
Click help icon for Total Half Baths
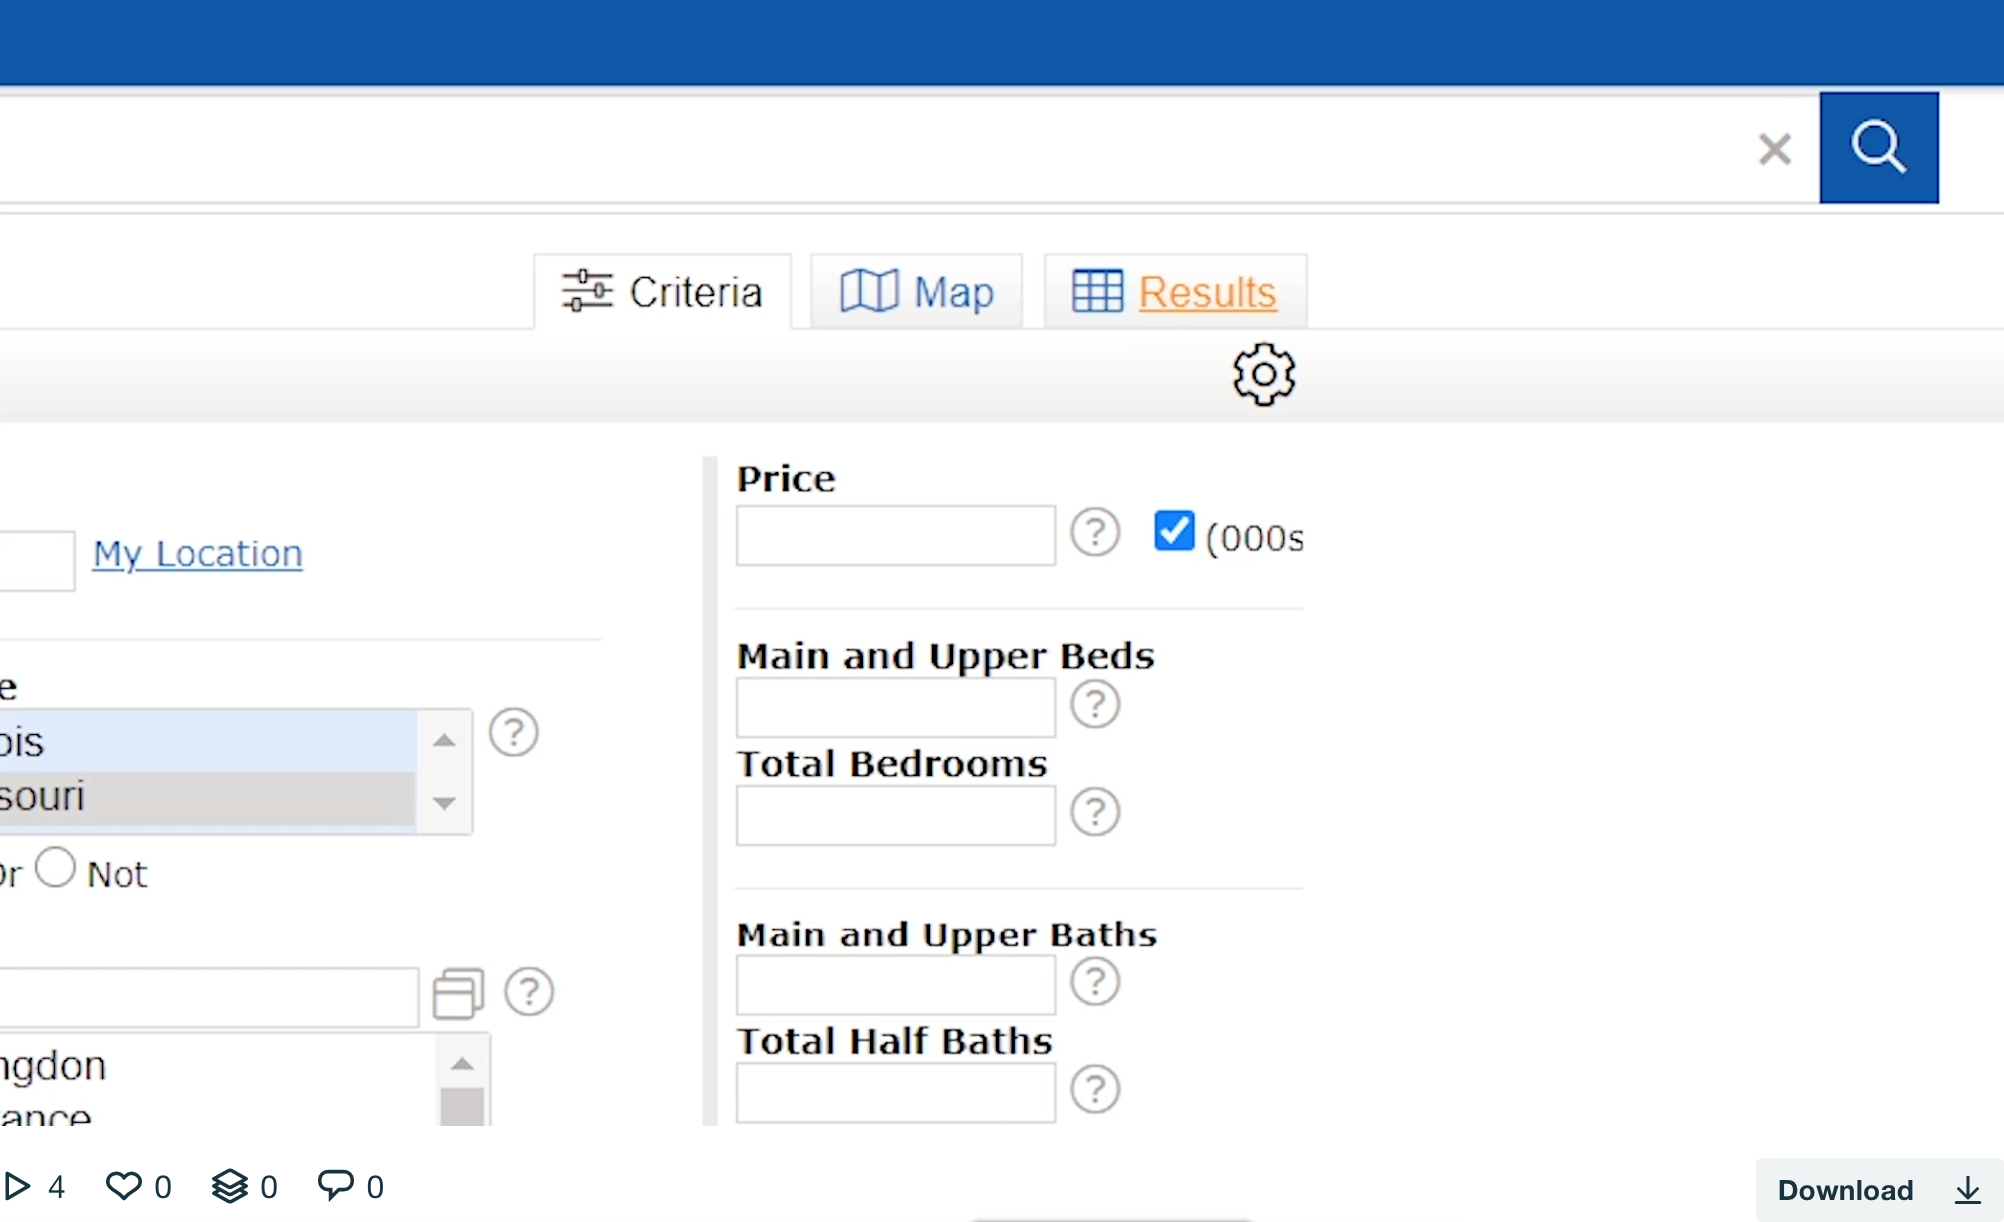tap(1095, 1089)
